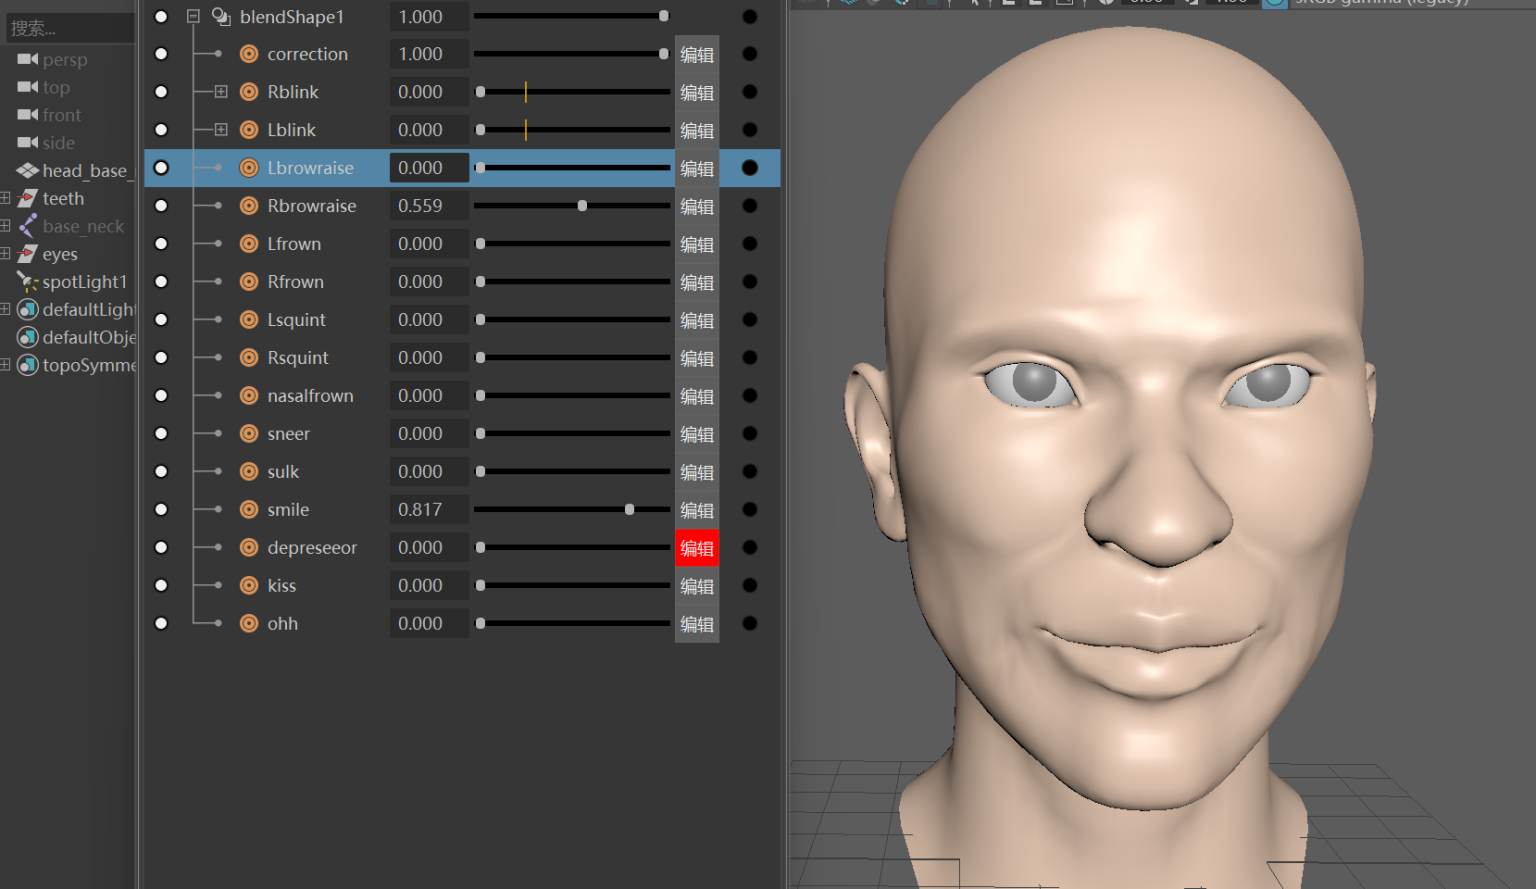1536x889 pixels.
Task: Click the smile target icon
Action: 249,510
